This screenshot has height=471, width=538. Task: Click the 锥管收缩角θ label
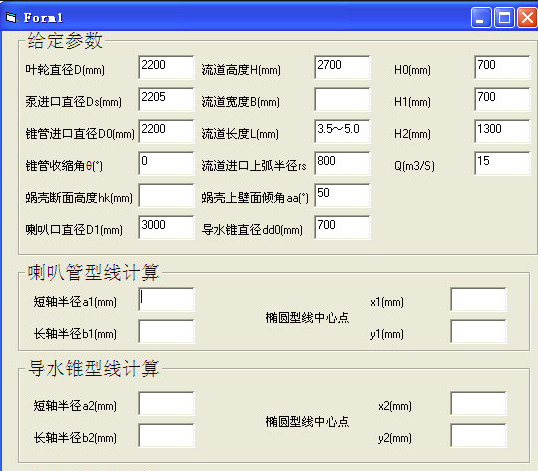point(64,166)
